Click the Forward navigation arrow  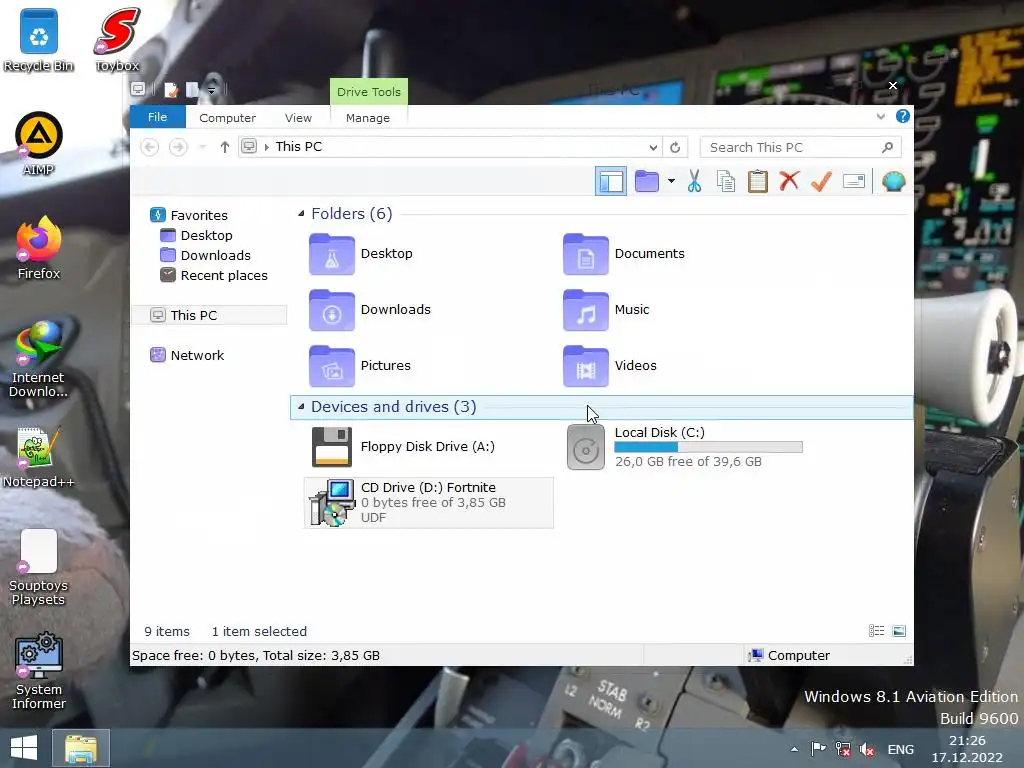(x=178, y=147)
